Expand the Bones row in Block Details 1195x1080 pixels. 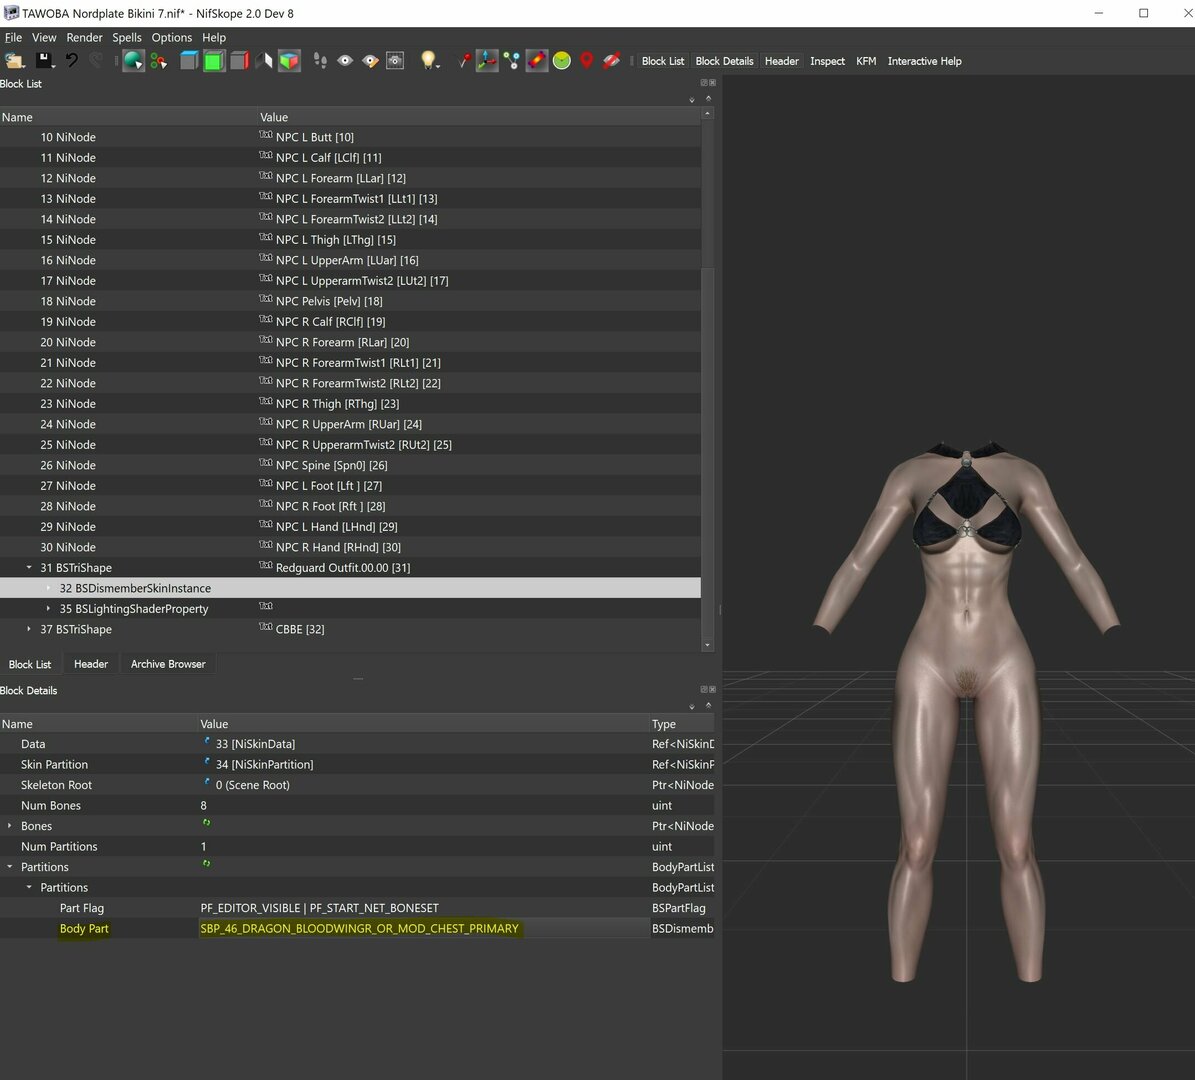[9, 826]
